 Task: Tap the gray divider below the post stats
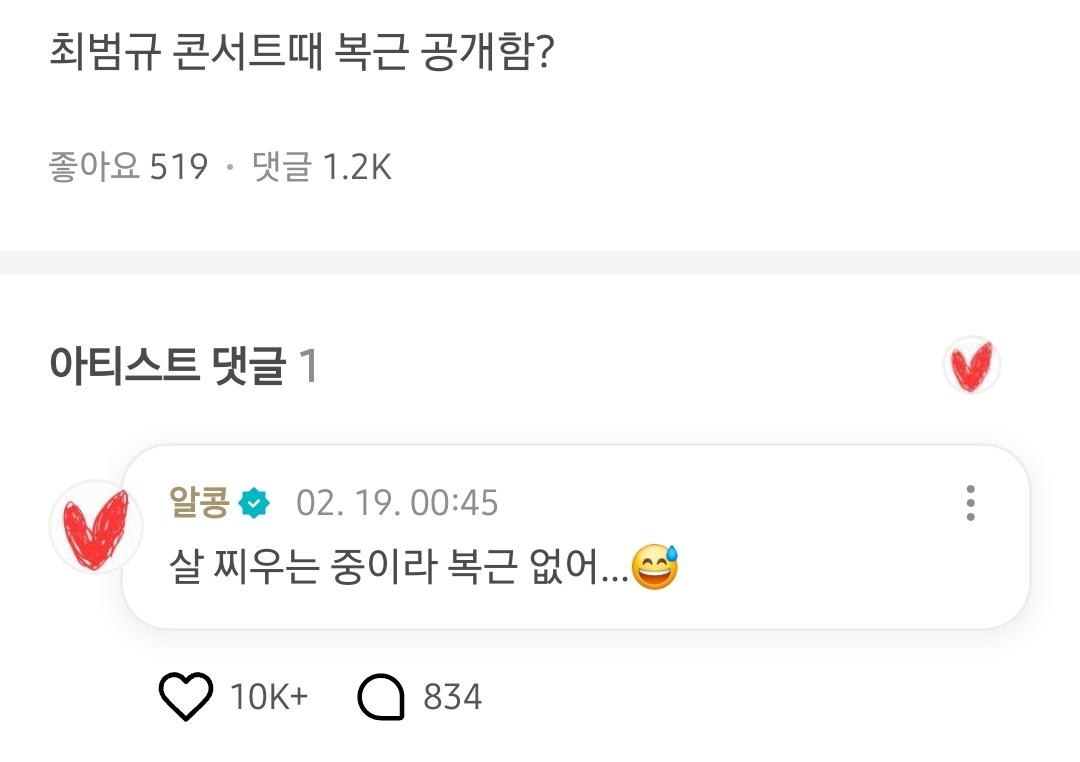coord(540,263)
